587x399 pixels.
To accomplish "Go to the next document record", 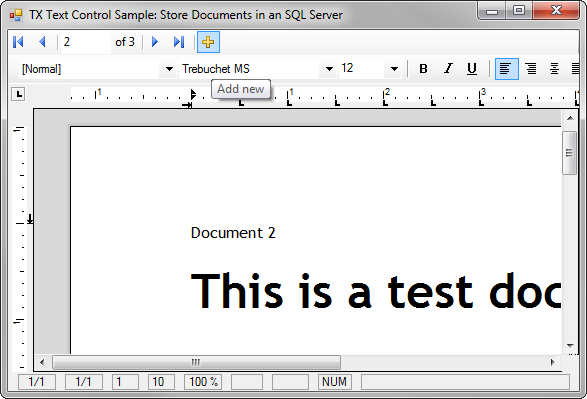I will point(155,42).
